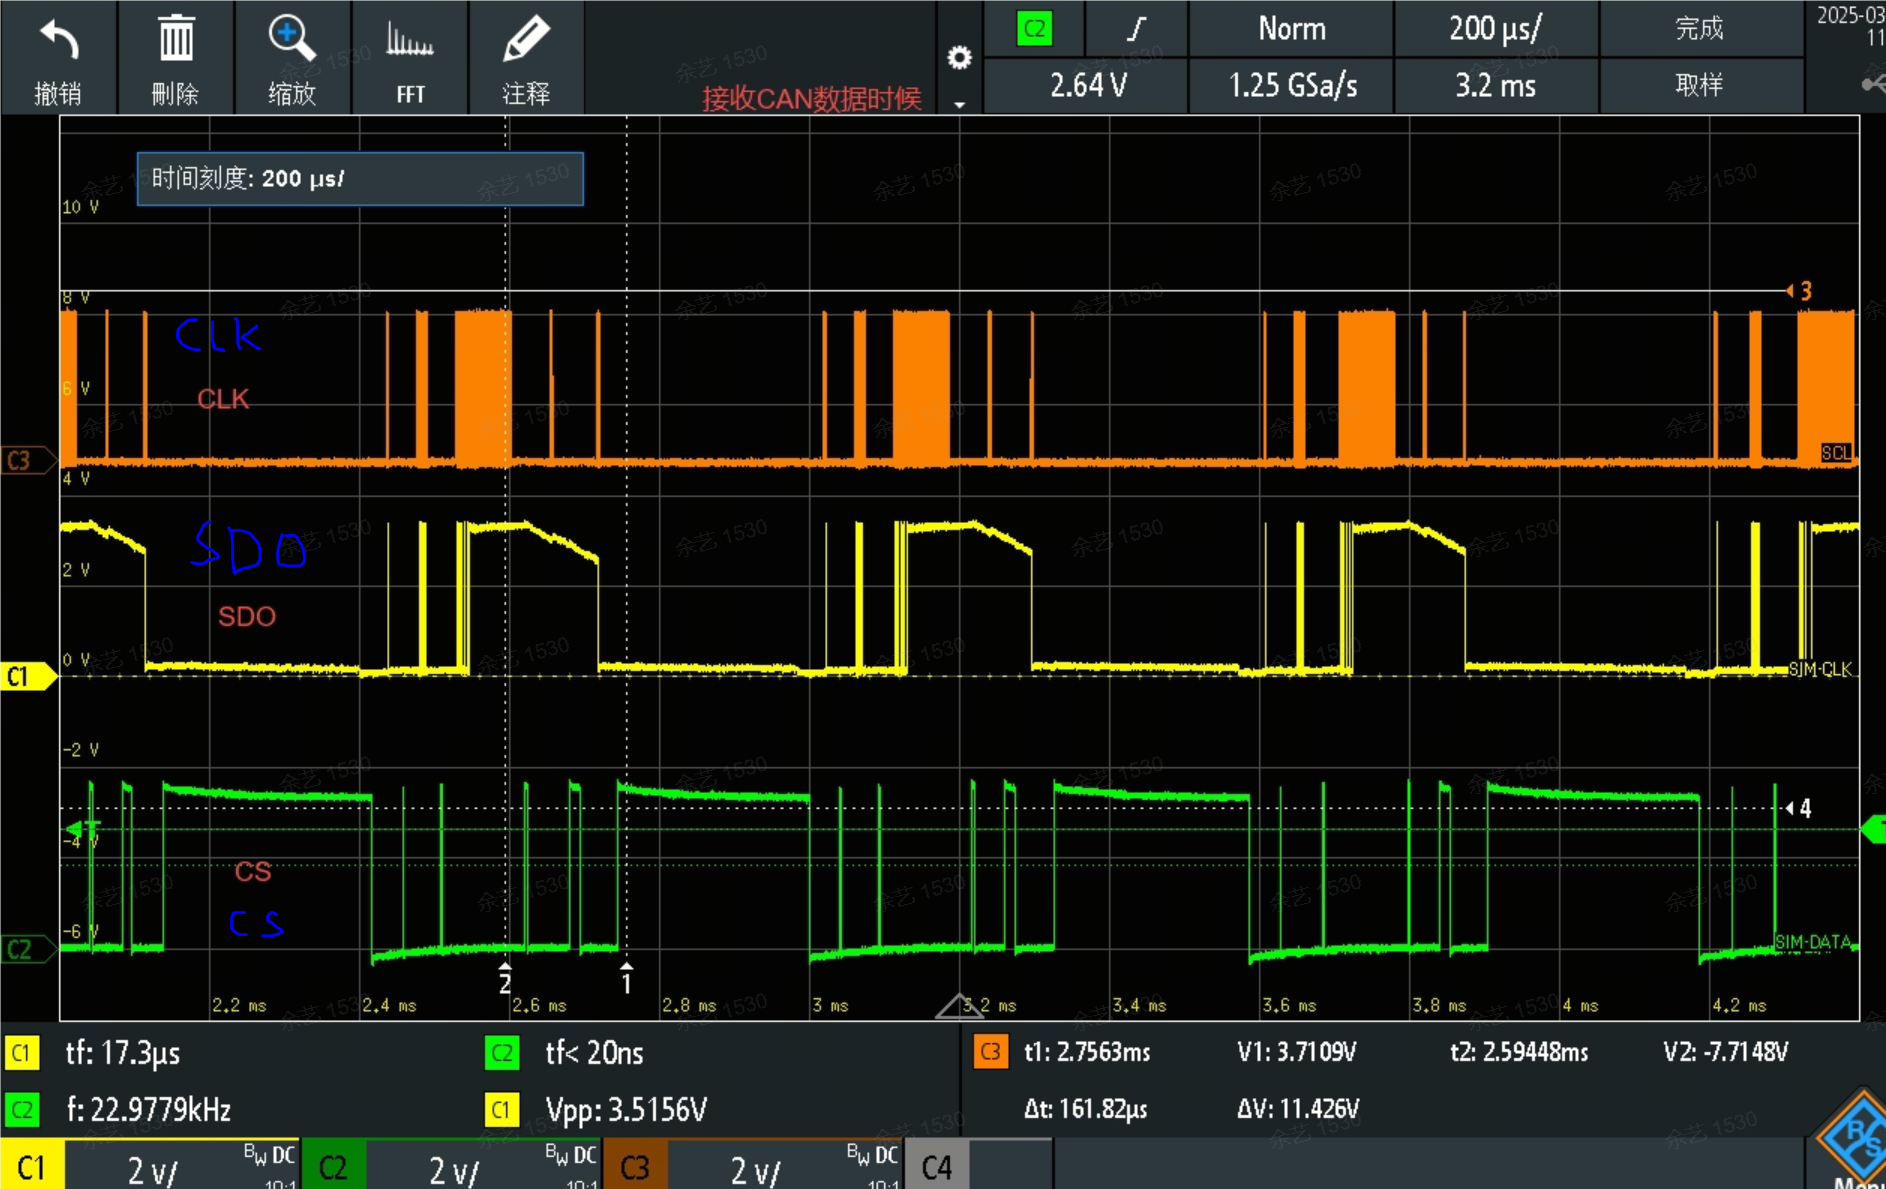This screenshot has height=1189, width=1886.
Task: Select the annotation (注释) pencil tool
Action: click(x=526, y=38)
